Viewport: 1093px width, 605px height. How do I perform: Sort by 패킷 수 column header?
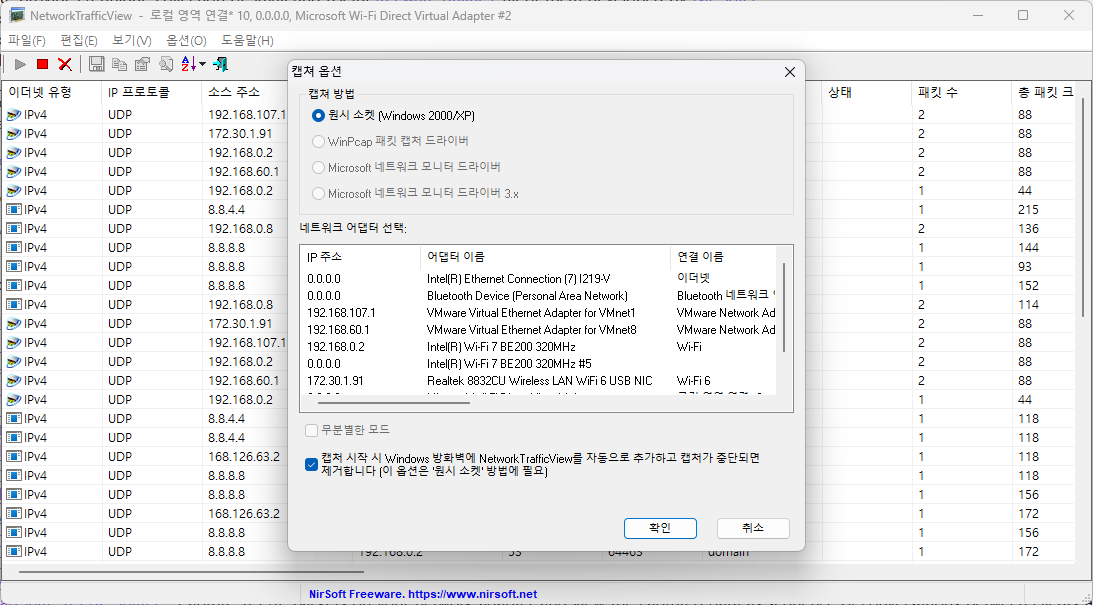click(x=961, y=92)
